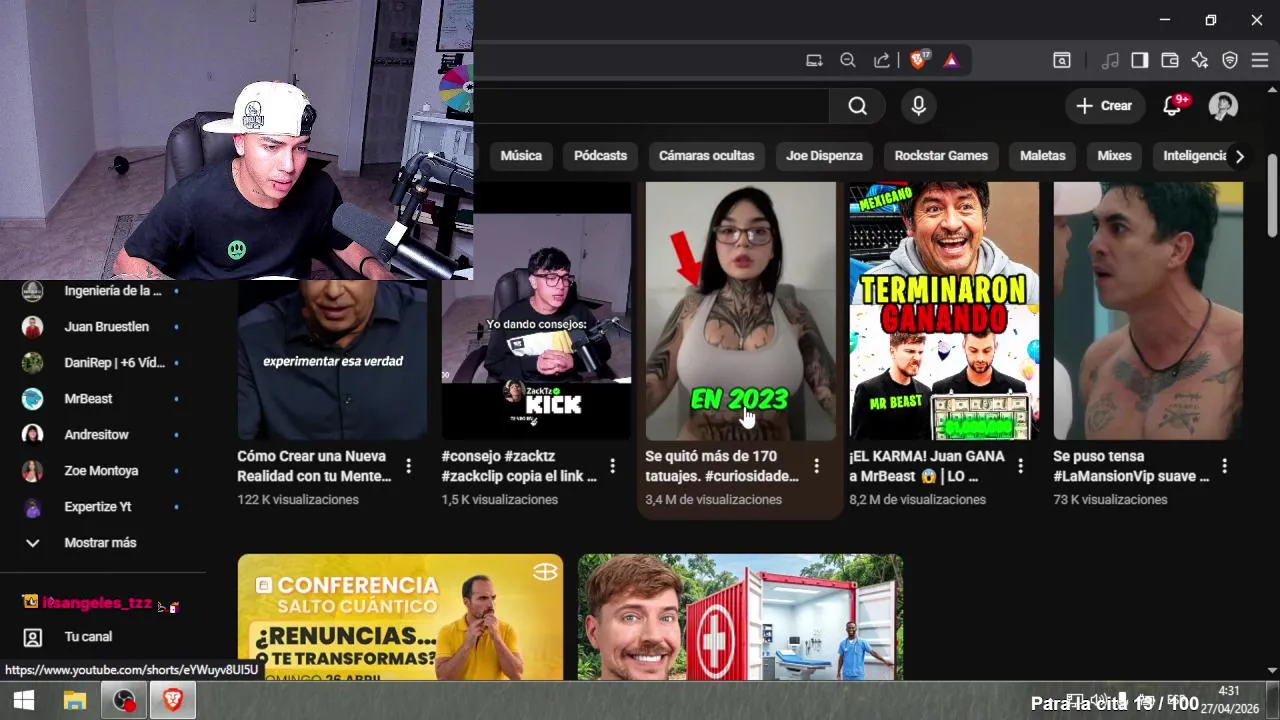Click the chips row next arrow
Image resolution: width=1280 pixels, height=720 pixels.
tap(1239, 156)
